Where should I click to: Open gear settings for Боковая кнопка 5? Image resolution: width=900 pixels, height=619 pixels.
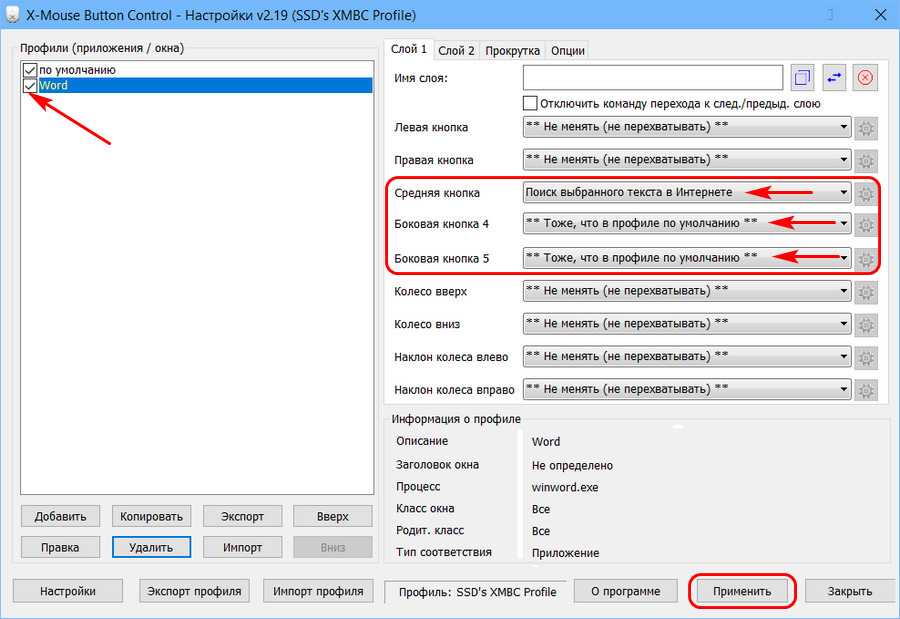point(866,260)
